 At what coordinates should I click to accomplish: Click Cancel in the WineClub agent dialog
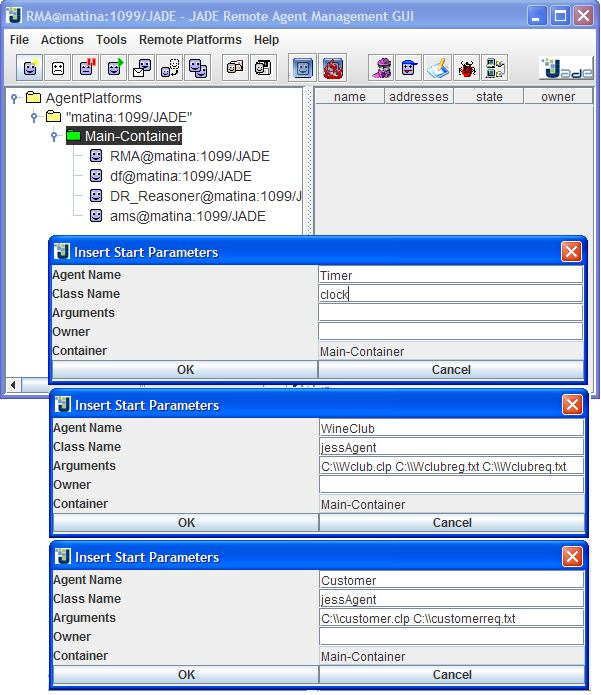click(452, 523)
